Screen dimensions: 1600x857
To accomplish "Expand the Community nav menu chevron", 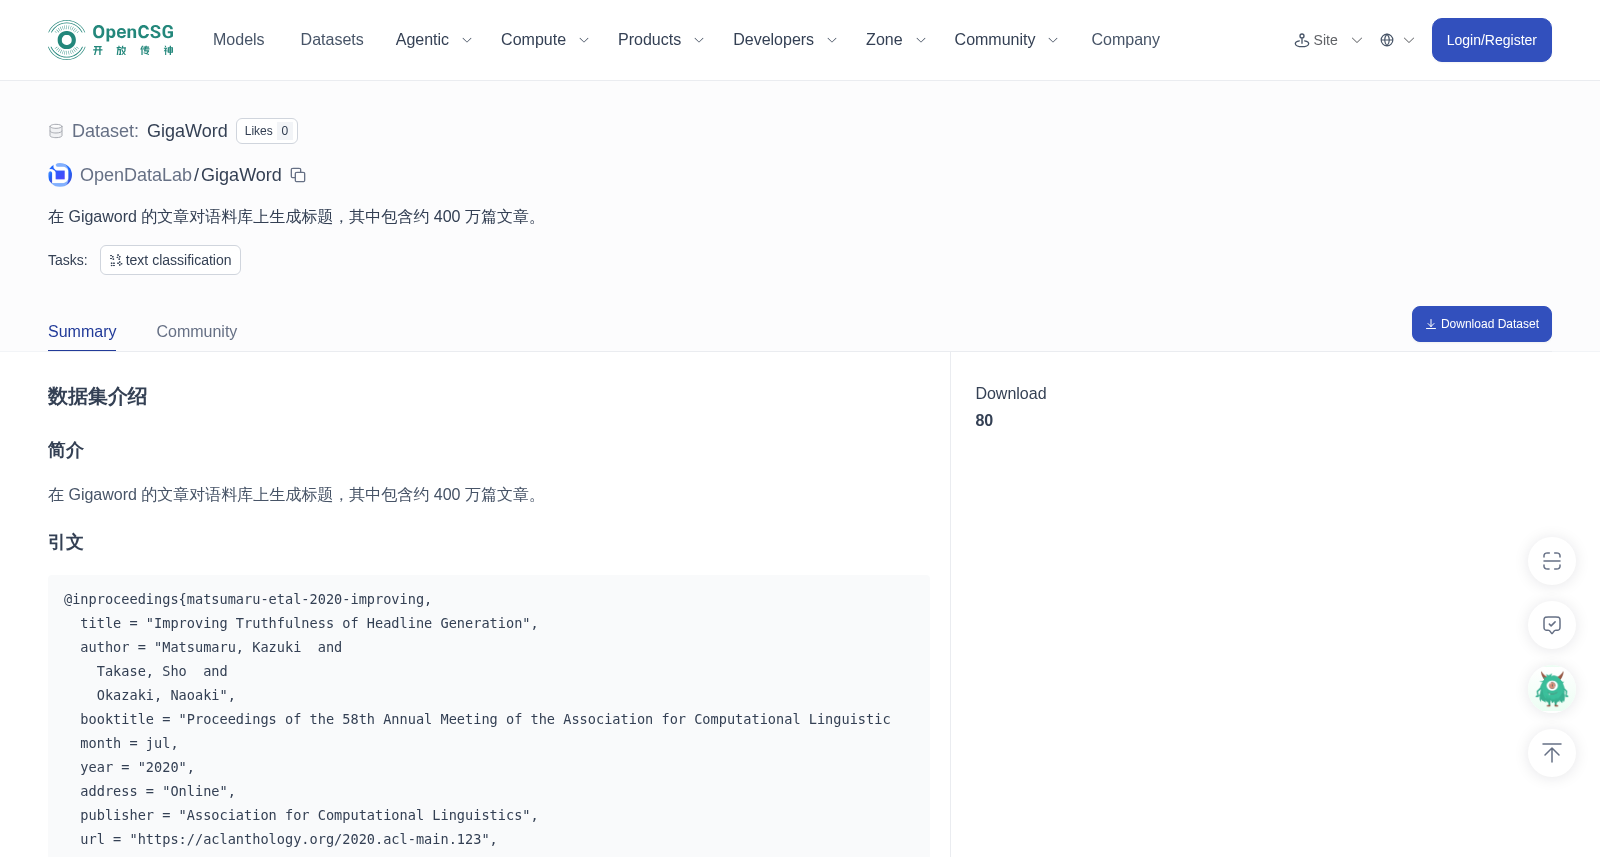I will tap(1053, 40).
